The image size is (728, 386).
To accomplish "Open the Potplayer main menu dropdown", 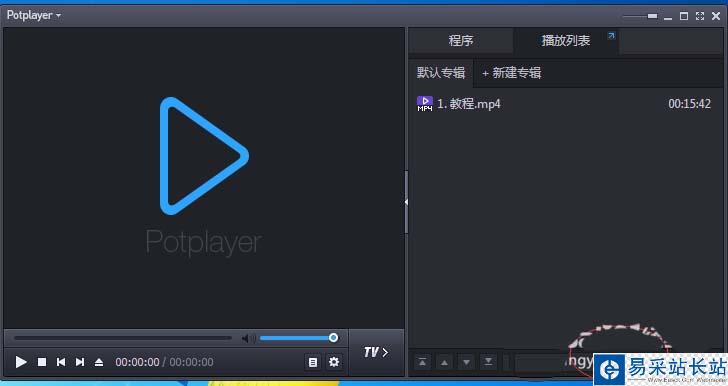I will click(x=33, y=15).
